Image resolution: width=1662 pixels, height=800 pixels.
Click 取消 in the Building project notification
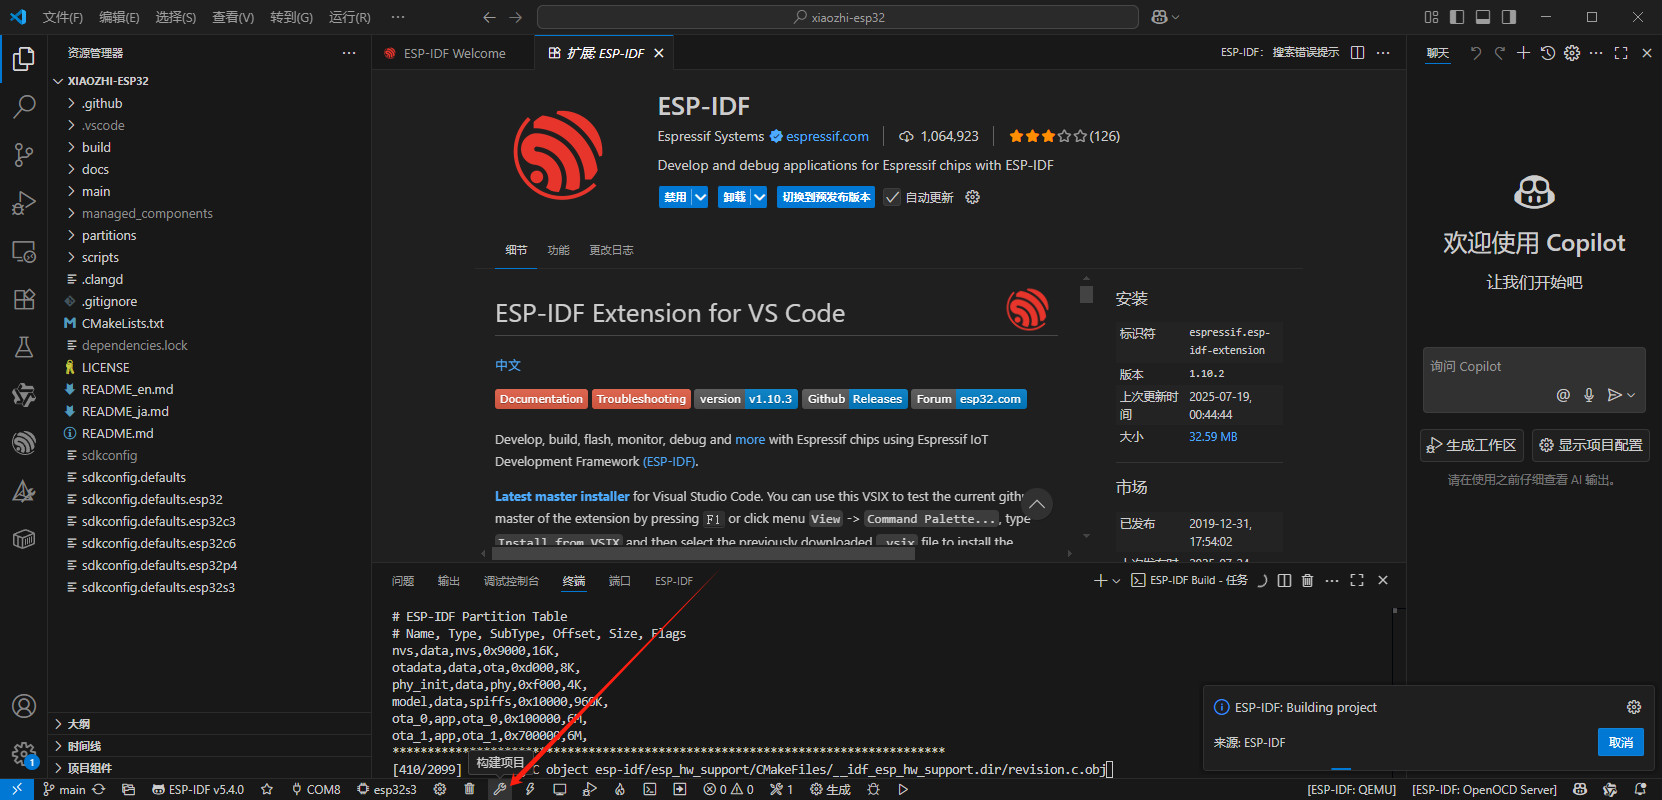[1621, 742]
